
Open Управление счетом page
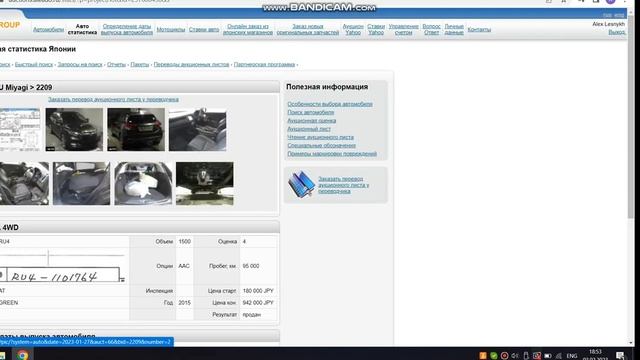coord(403,29)
